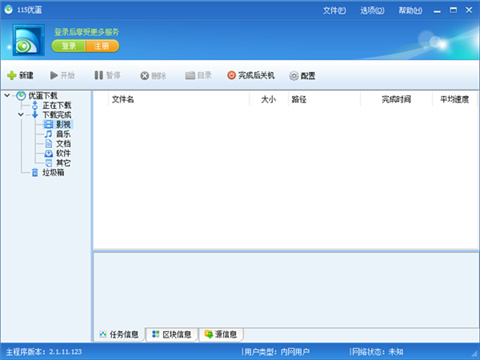Sort by 完成时间 column header
The image size is (480, 360).
(x=396, y=99)
